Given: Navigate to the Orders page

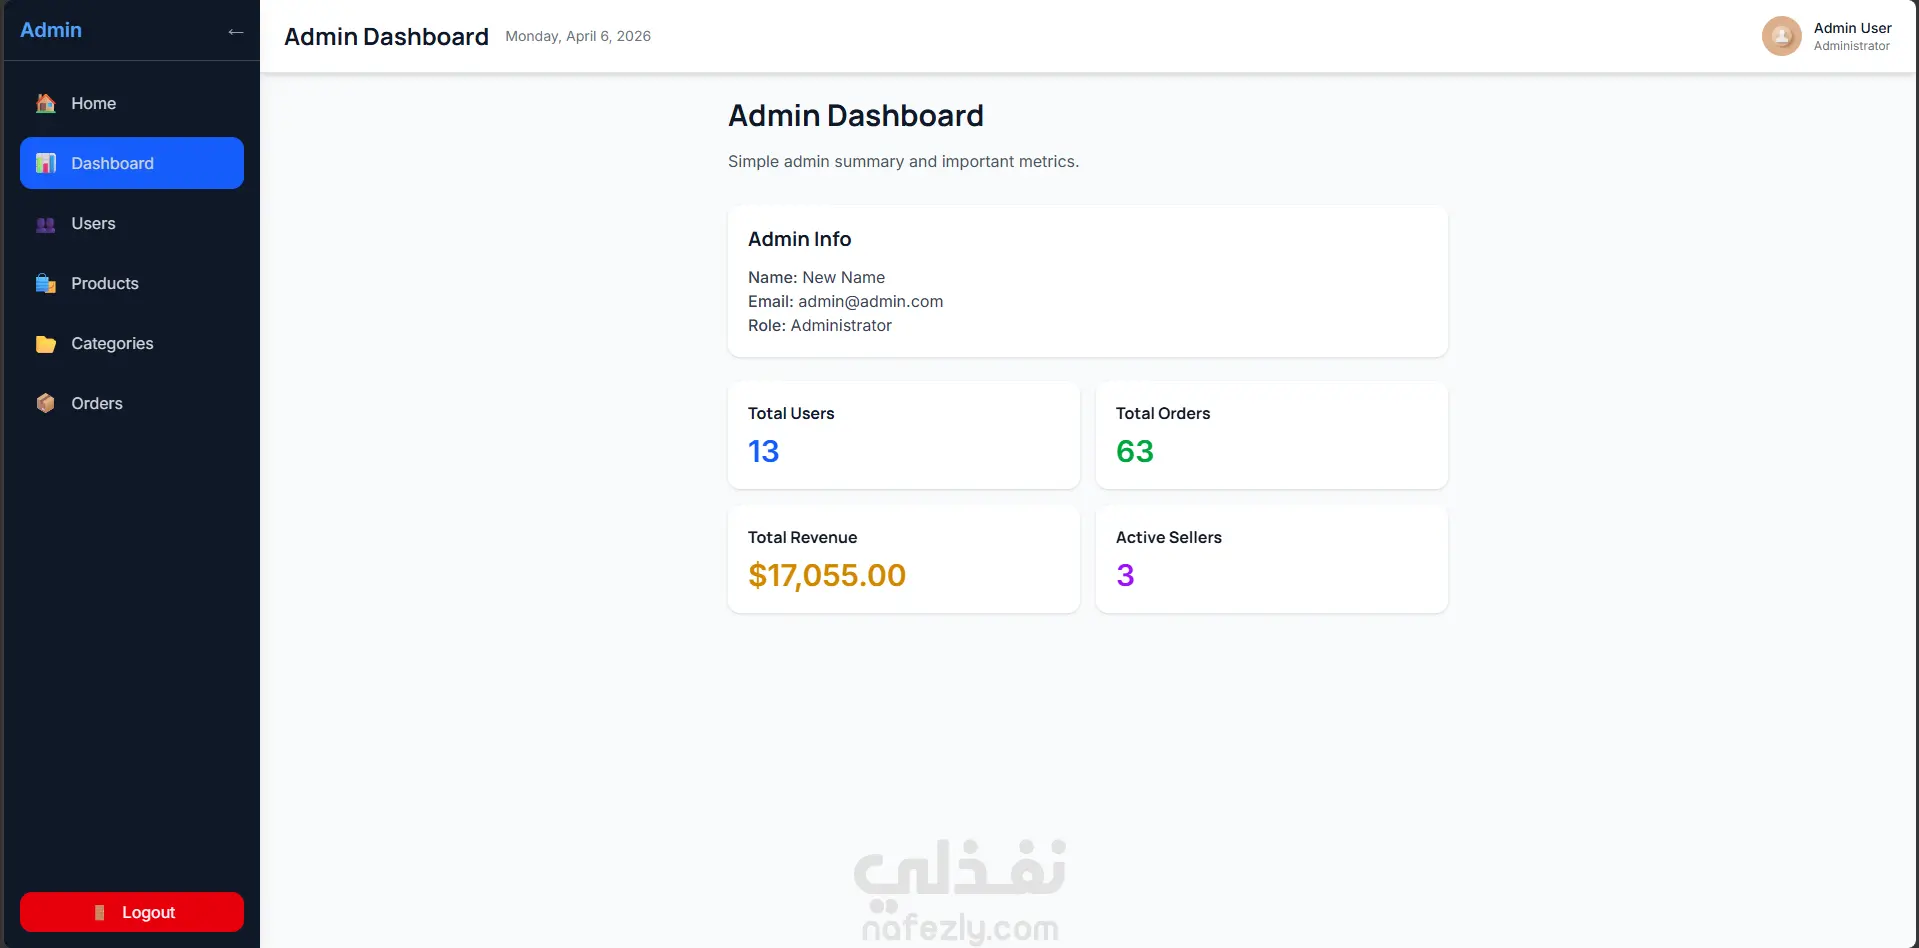Looking at the screenshot, I should tap(97, 404).
